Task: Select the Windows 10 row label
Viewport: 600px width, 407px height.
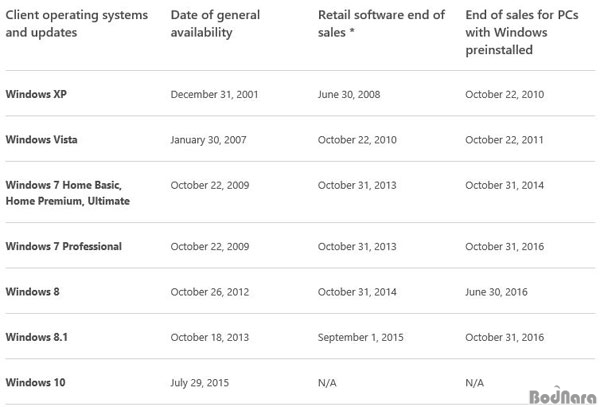Action: pos(35,383)
